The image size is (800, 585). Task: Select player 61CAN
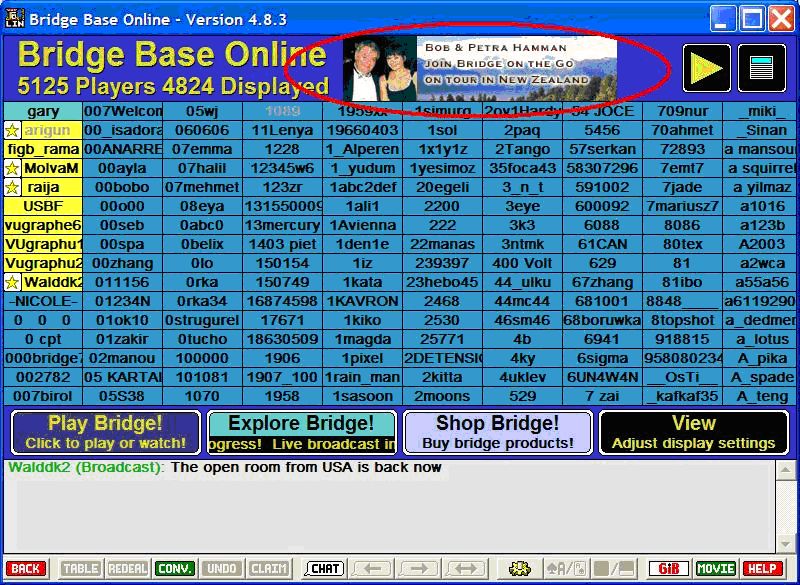click(603, 245)
